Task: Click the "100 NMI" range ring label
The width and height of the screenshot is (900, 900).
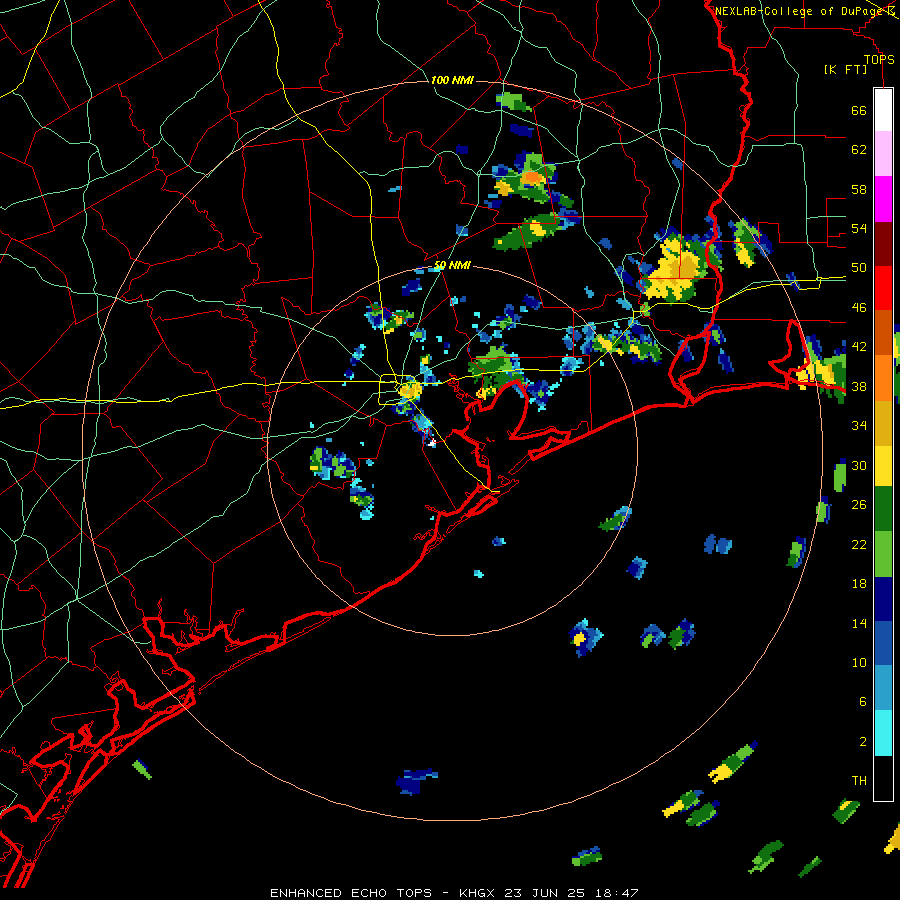Action: click(452, 80)
